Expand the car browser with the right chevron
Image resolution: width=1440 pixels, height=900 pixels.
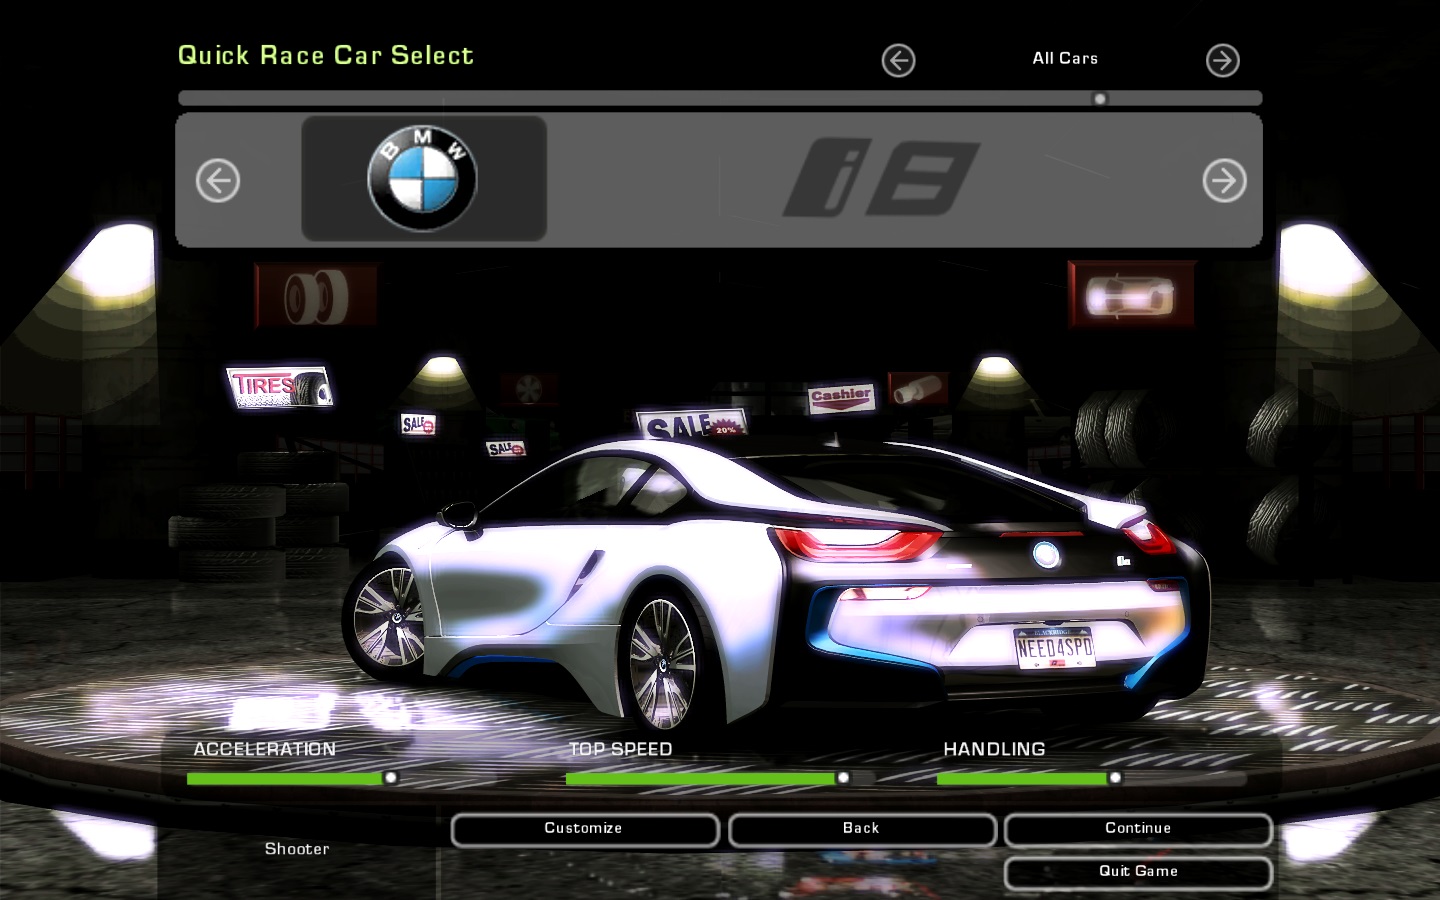pyautogui.click(x=1222, y=61)
